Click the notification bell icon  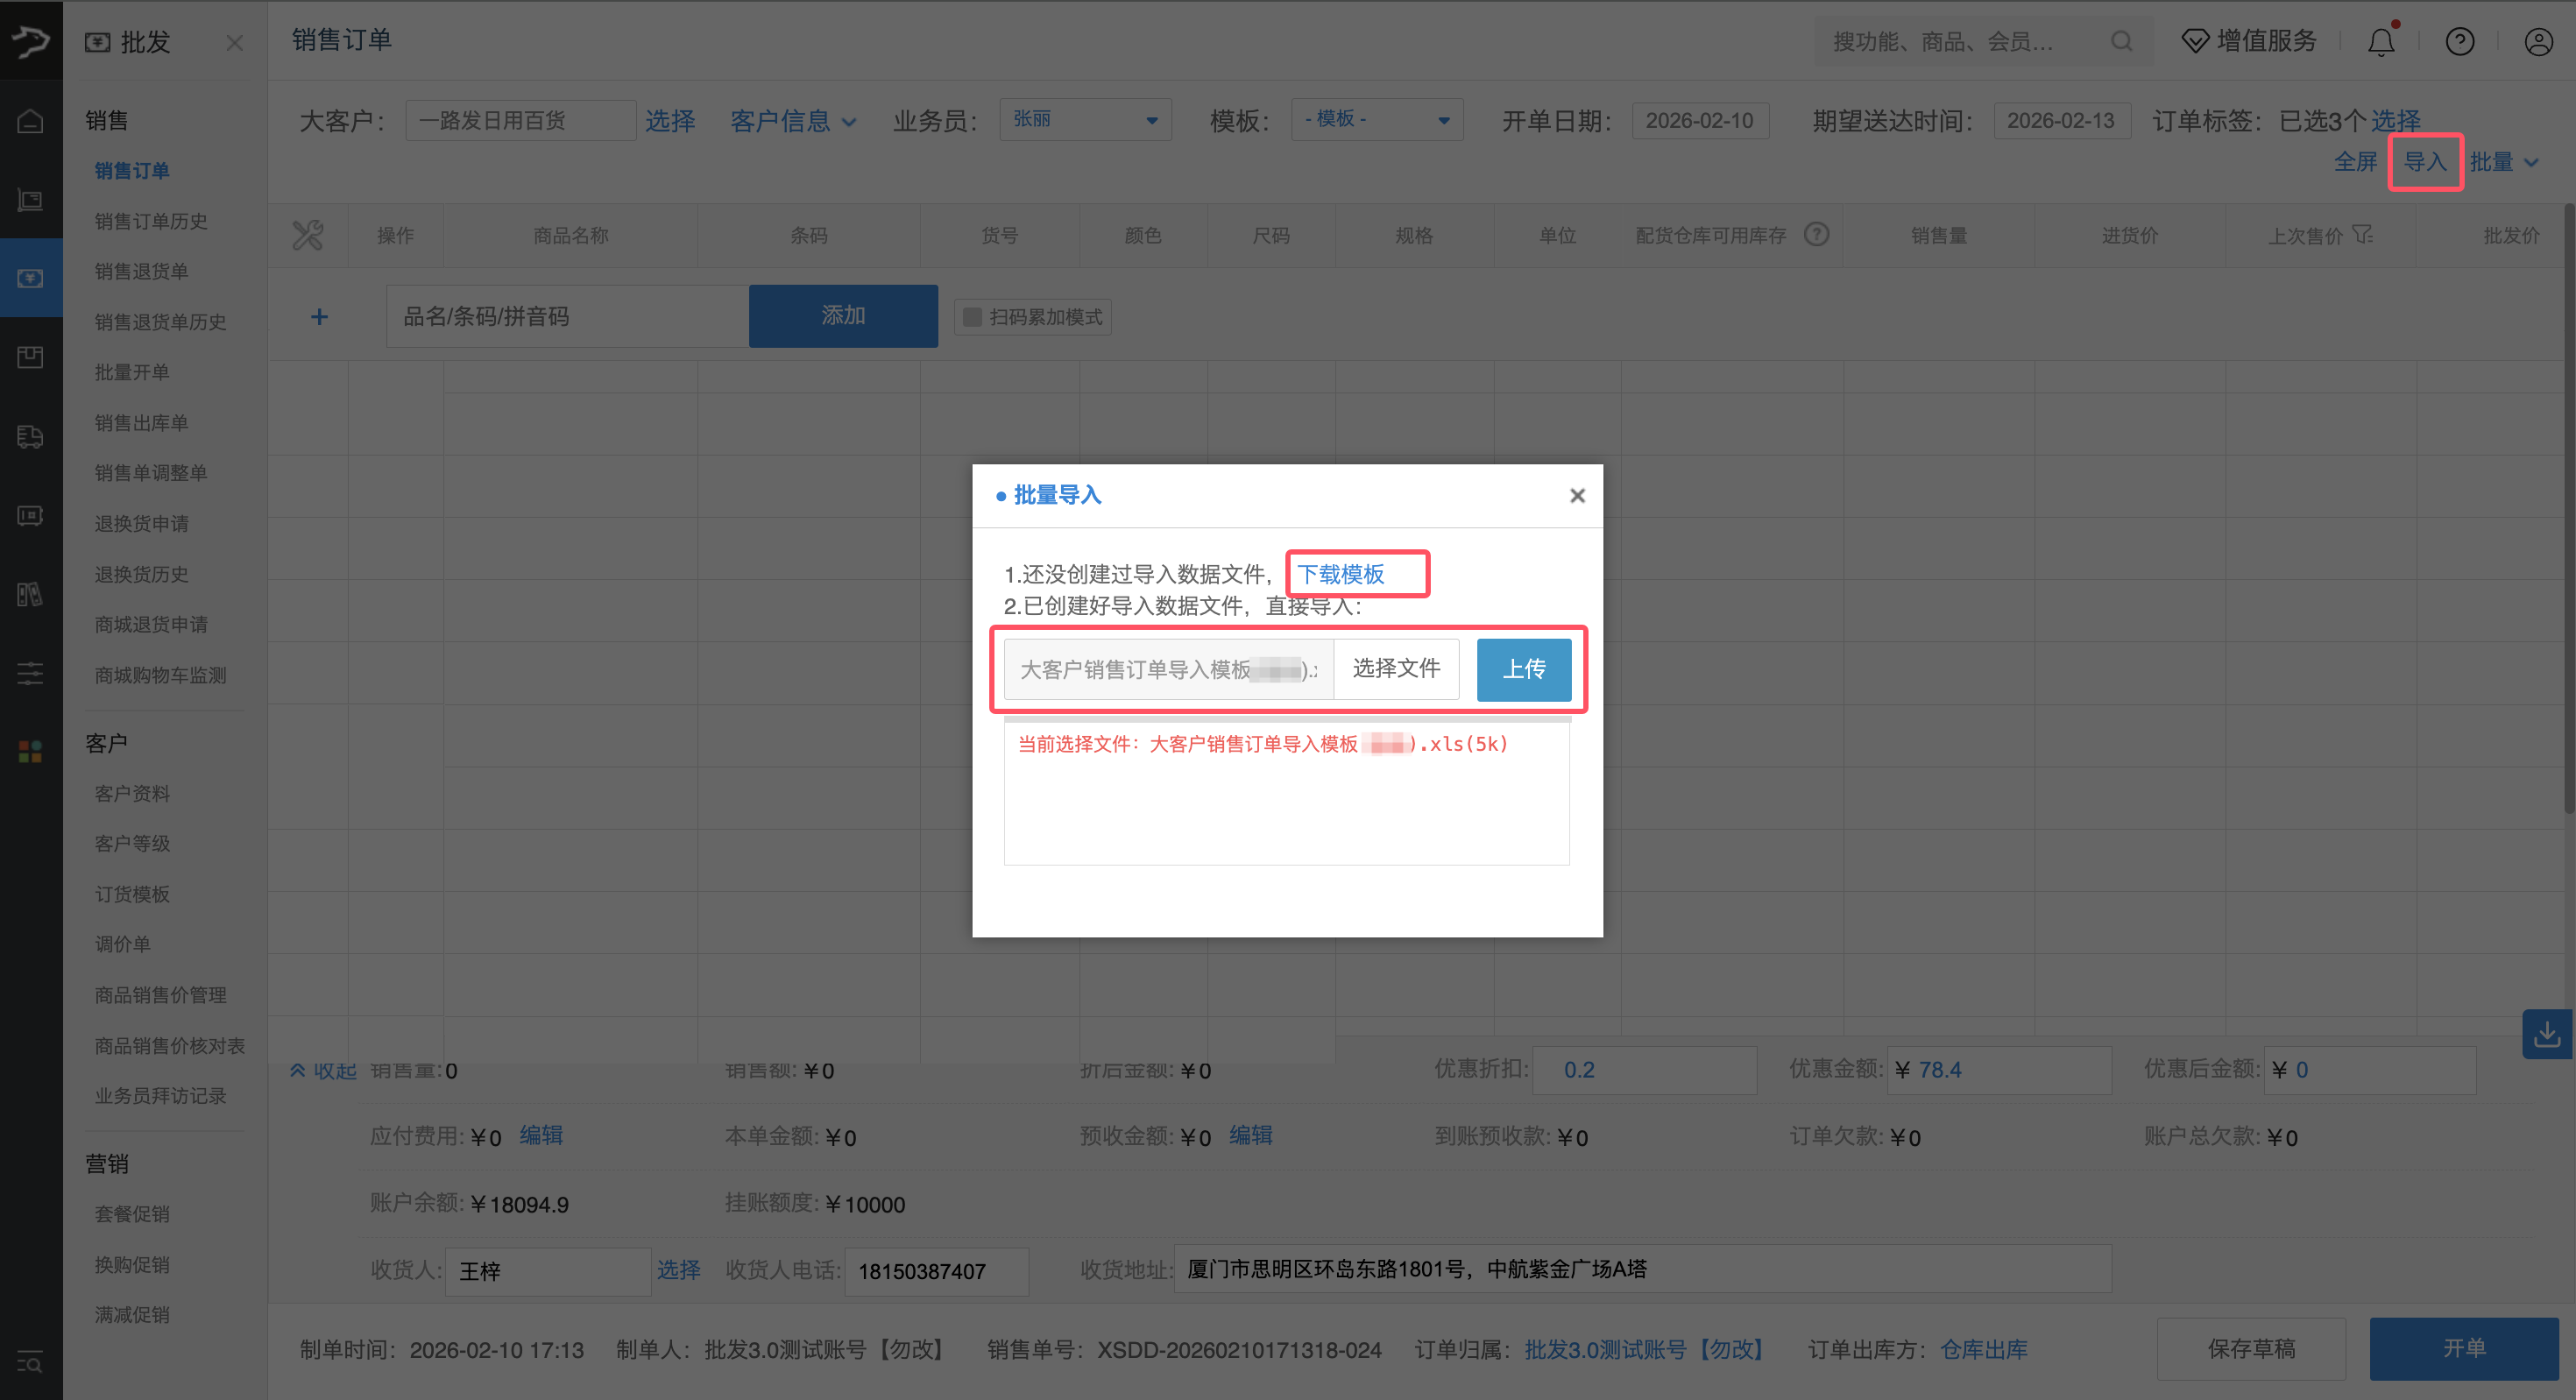2381,42
